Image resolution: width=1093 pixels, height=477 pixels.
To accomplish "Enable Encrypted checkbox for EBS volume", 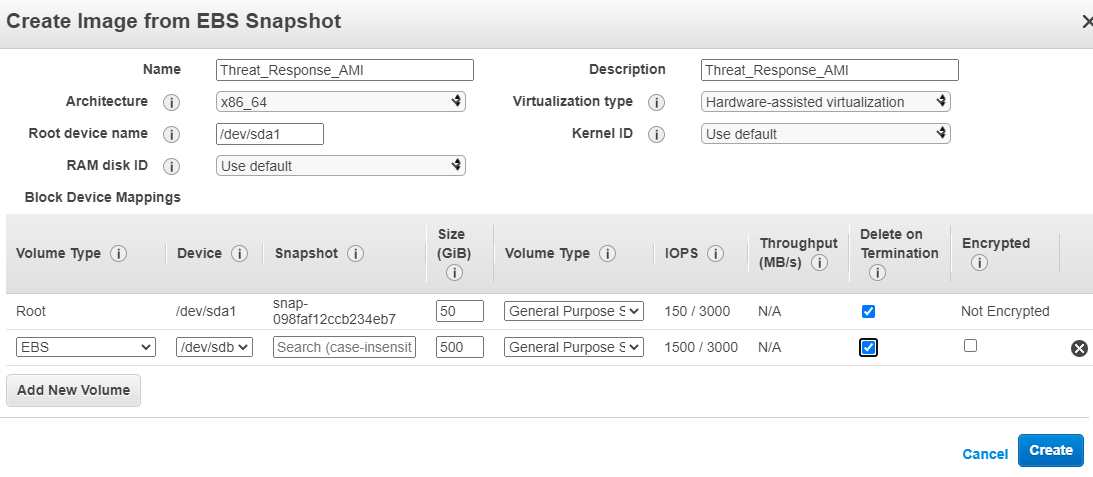I will tap(970, 346).
